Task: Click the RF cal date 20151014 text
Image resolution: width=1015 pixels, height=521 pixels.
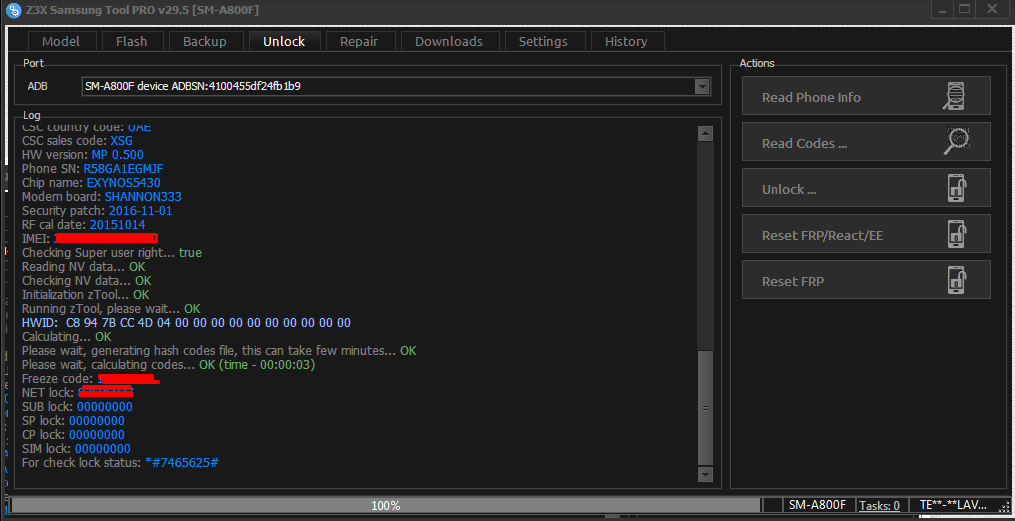Action: pyautogui.click(x=84, y=225)
